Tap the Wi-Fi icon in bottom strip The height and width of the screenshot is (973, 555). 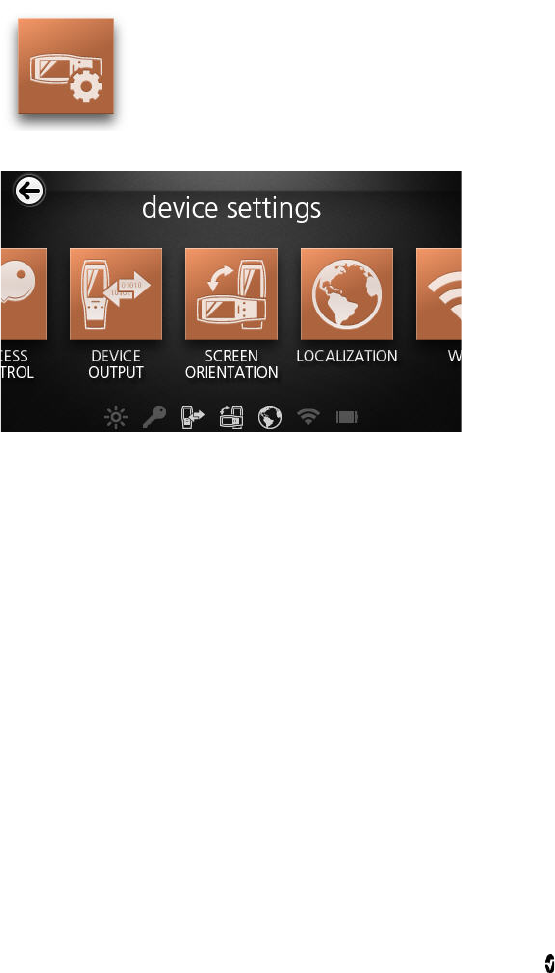coord(308,416)
